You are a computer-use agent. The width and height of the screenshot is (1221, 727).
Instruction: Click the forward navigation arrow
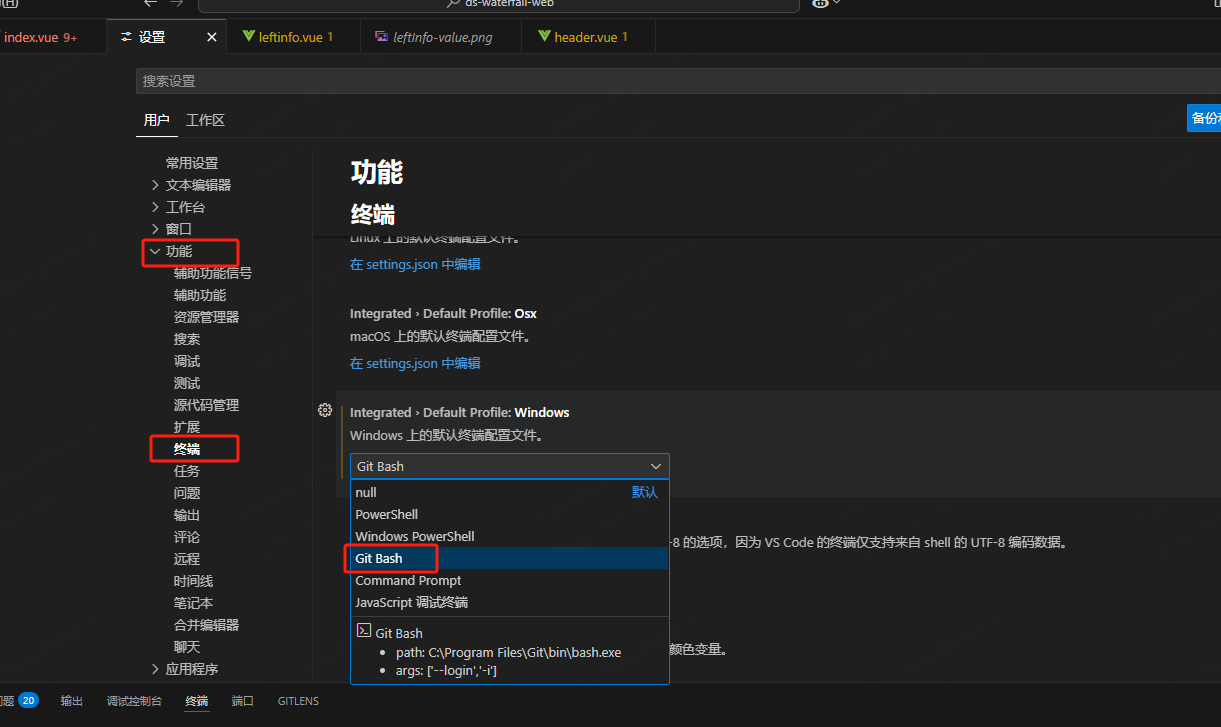[176, 4]
